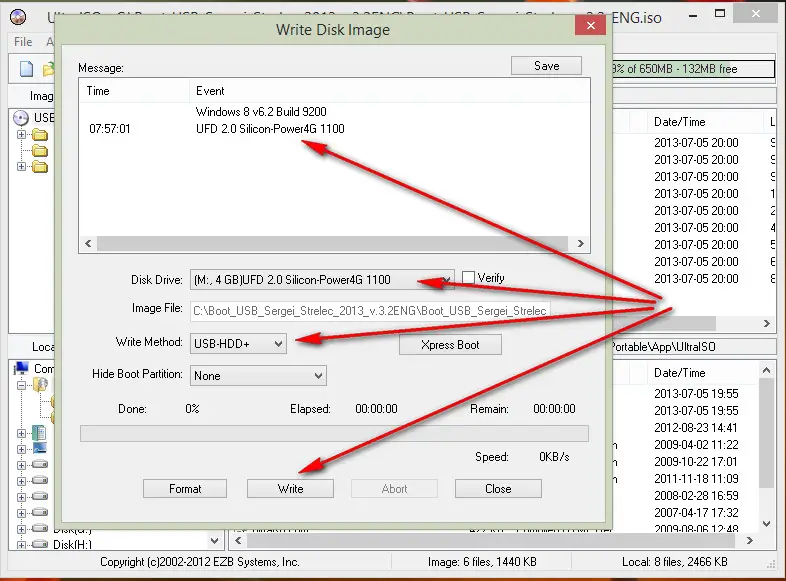Enable the Verify checkbox
Viewport: 786px width, 581px height.
pos(469,278)
